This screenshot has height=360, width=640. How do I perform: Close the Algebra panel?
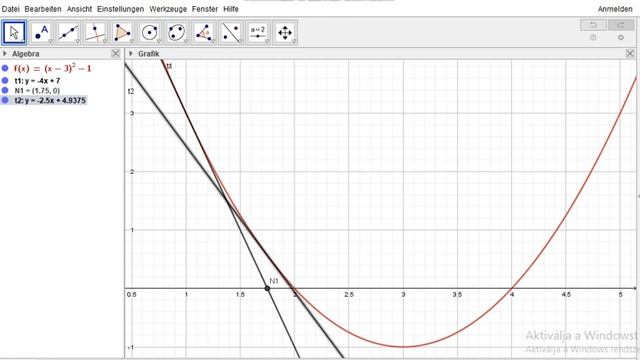[116, 53]
